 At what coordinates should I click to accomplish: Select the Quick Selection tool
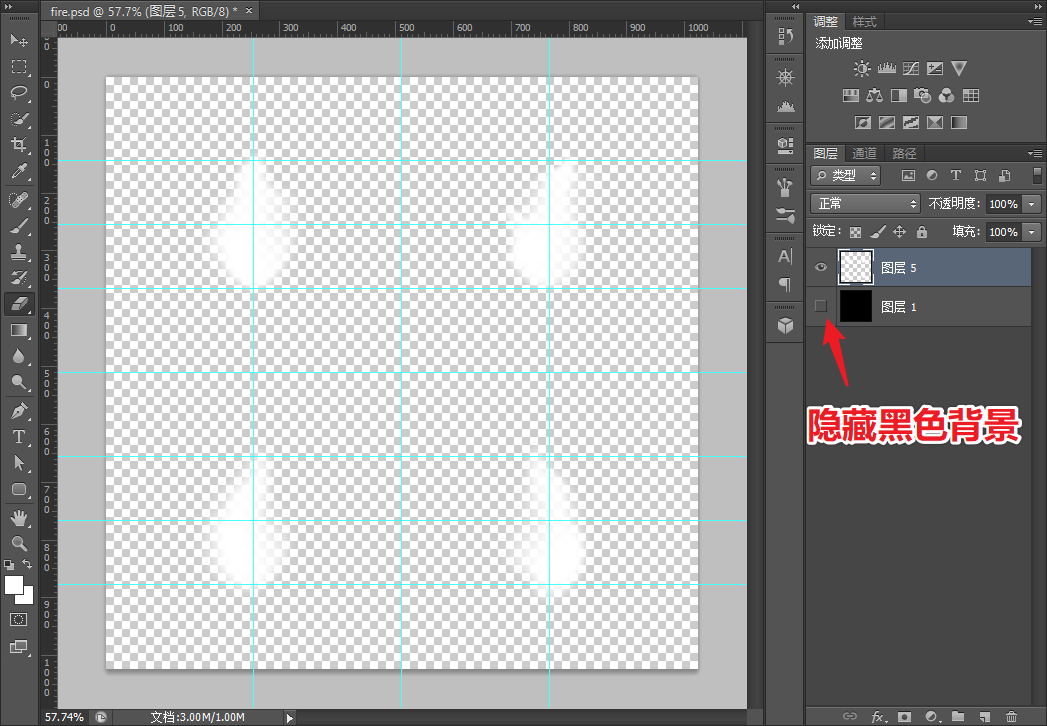19,119
